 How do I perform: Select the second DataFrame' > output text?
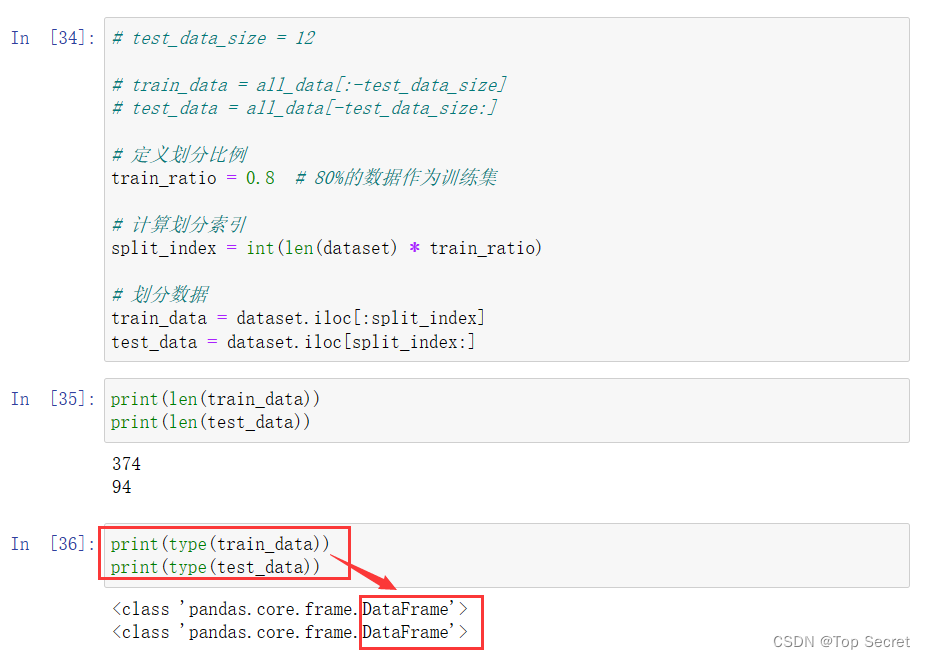[410, 632]
